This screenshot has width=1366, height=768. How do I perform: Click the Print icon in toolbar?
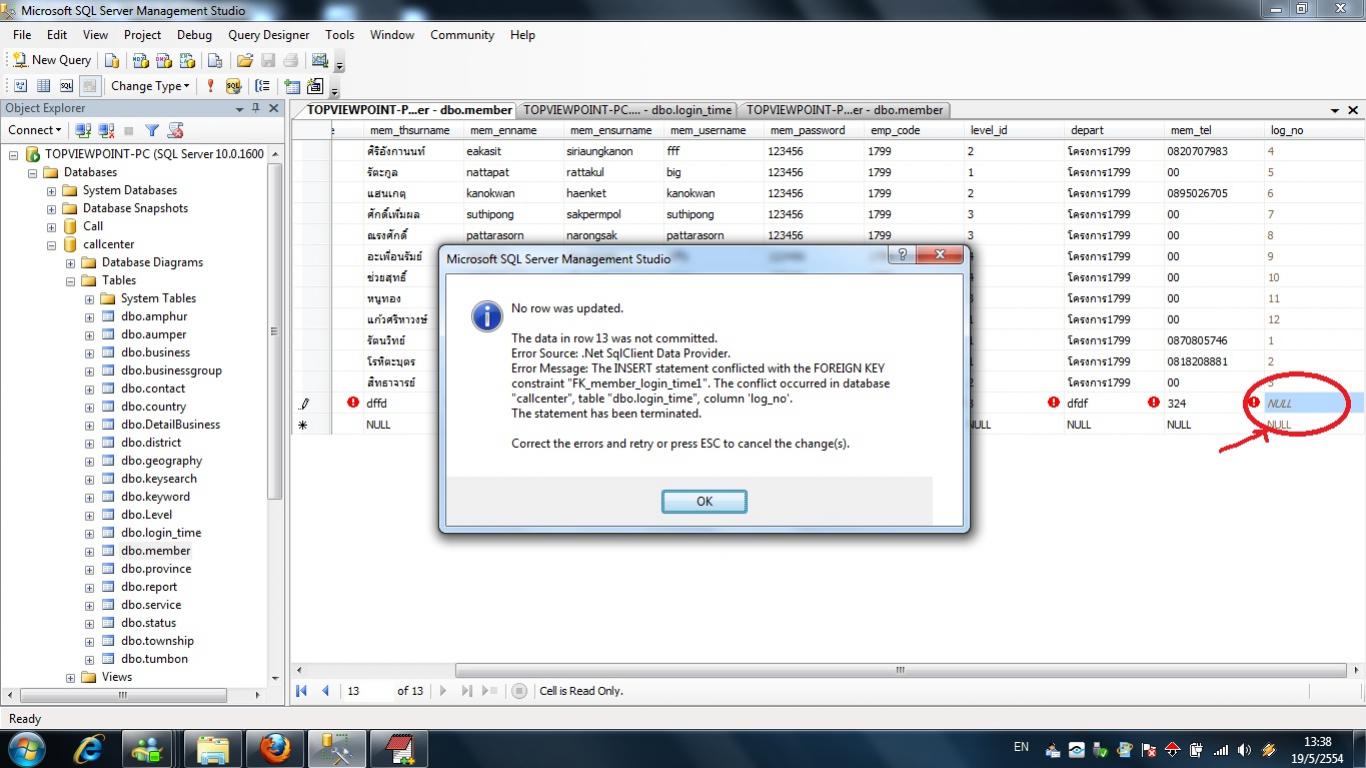click(x=291, y=60)
